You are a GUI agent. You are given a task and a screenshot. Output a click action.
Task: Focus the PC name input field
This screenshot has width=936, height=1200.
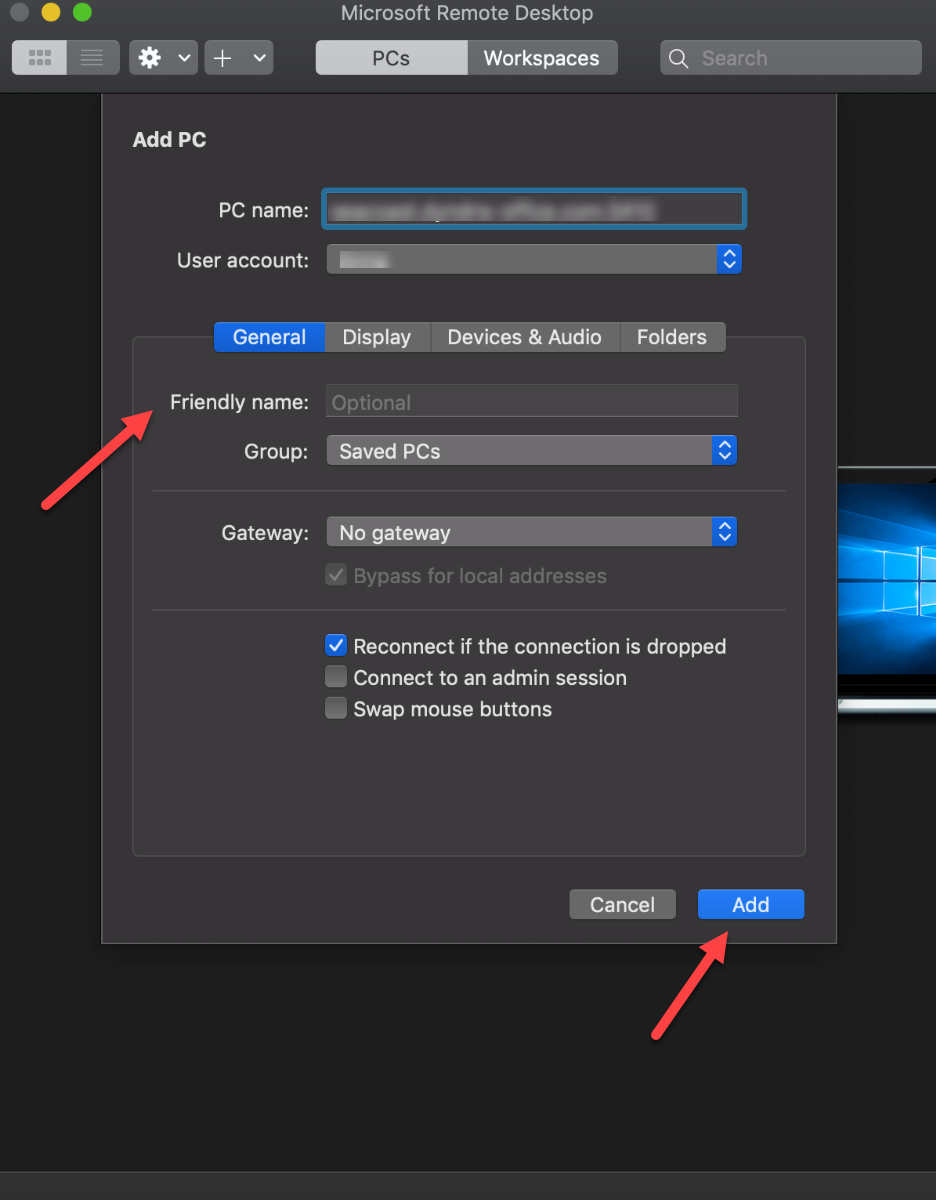pyautogui.click(x=534, y=209)
